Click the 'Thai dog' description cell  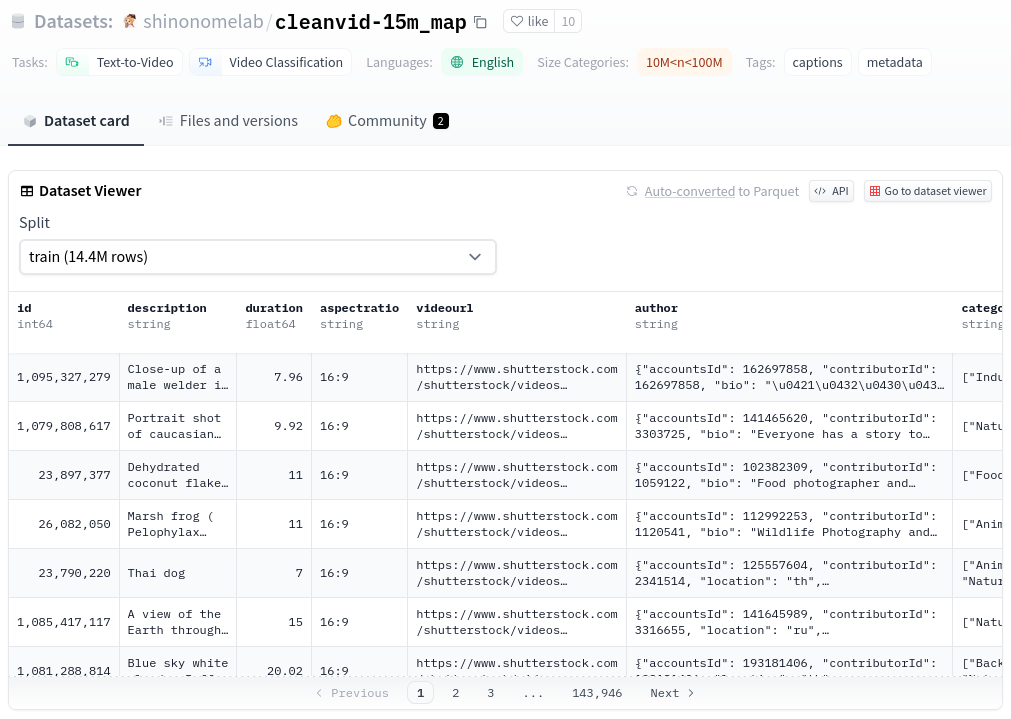click(178, 573)
